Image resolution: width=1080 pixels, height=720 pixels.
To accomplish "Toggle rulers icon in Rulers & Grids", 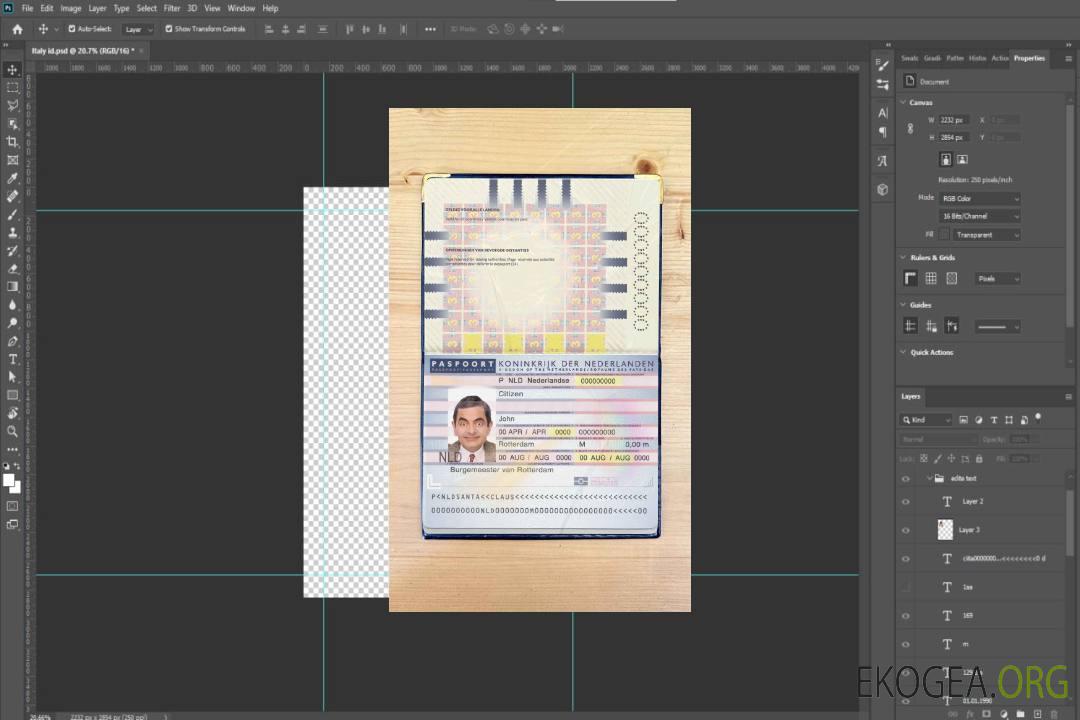I will click(911, 278).
